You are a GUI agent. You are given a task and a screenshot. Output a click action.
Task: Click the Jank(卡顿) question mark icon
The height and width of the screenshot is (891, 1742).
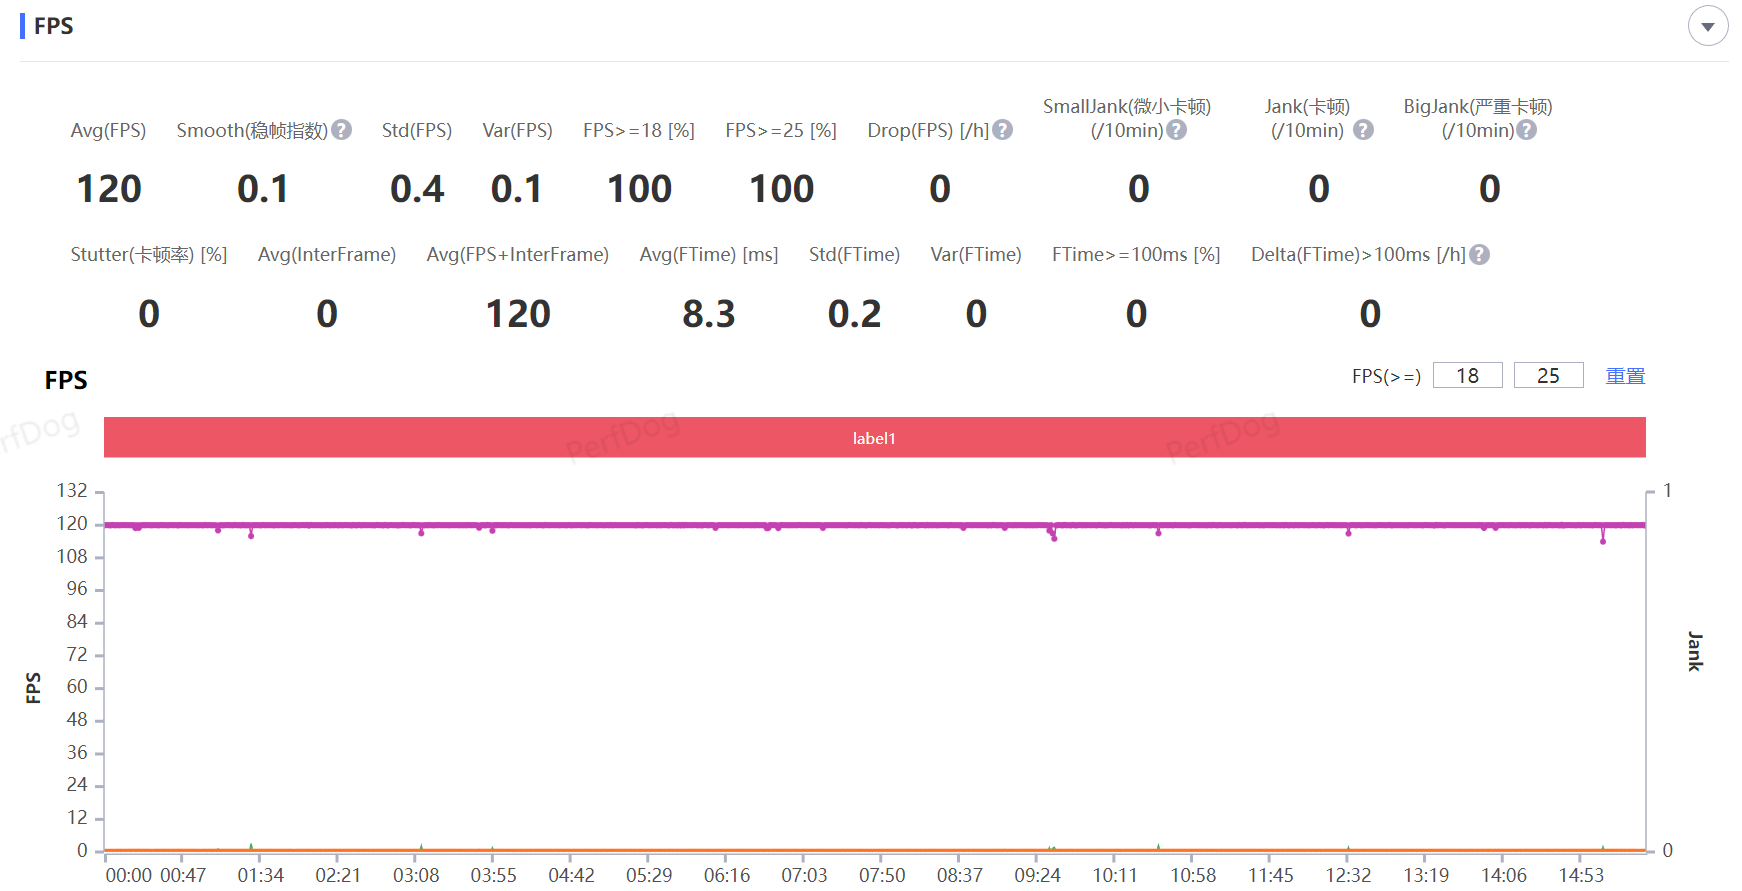click(1363, 130)
